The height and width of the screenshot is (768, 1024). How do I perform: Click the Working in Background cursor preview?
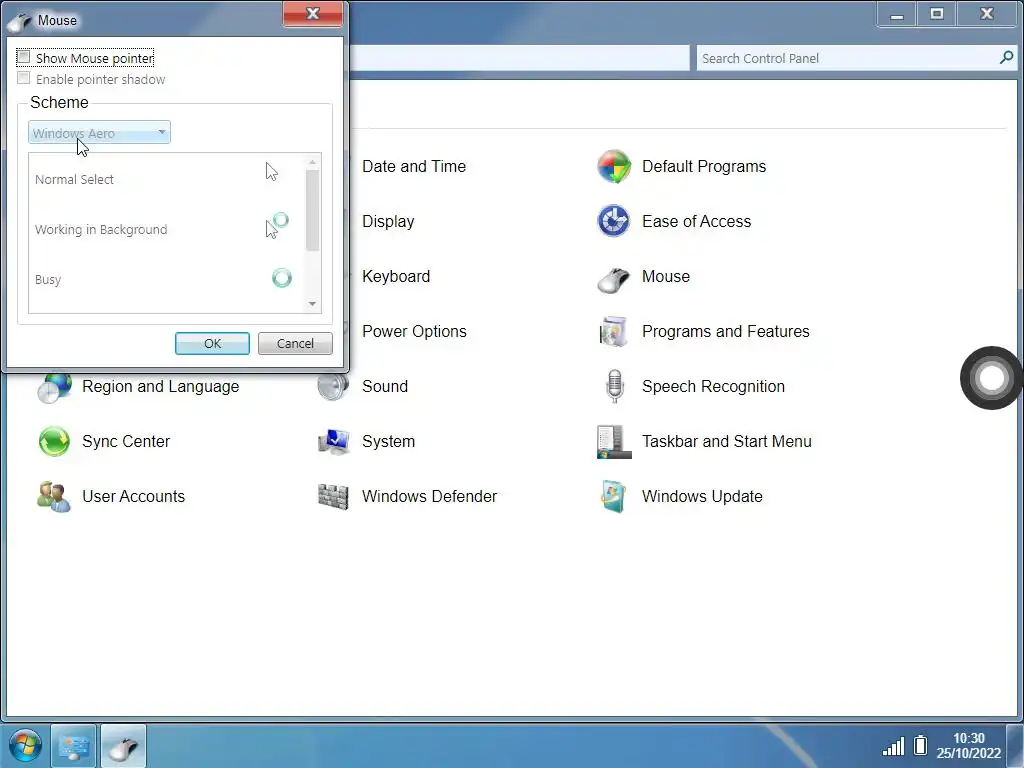[x=276, y=225]
